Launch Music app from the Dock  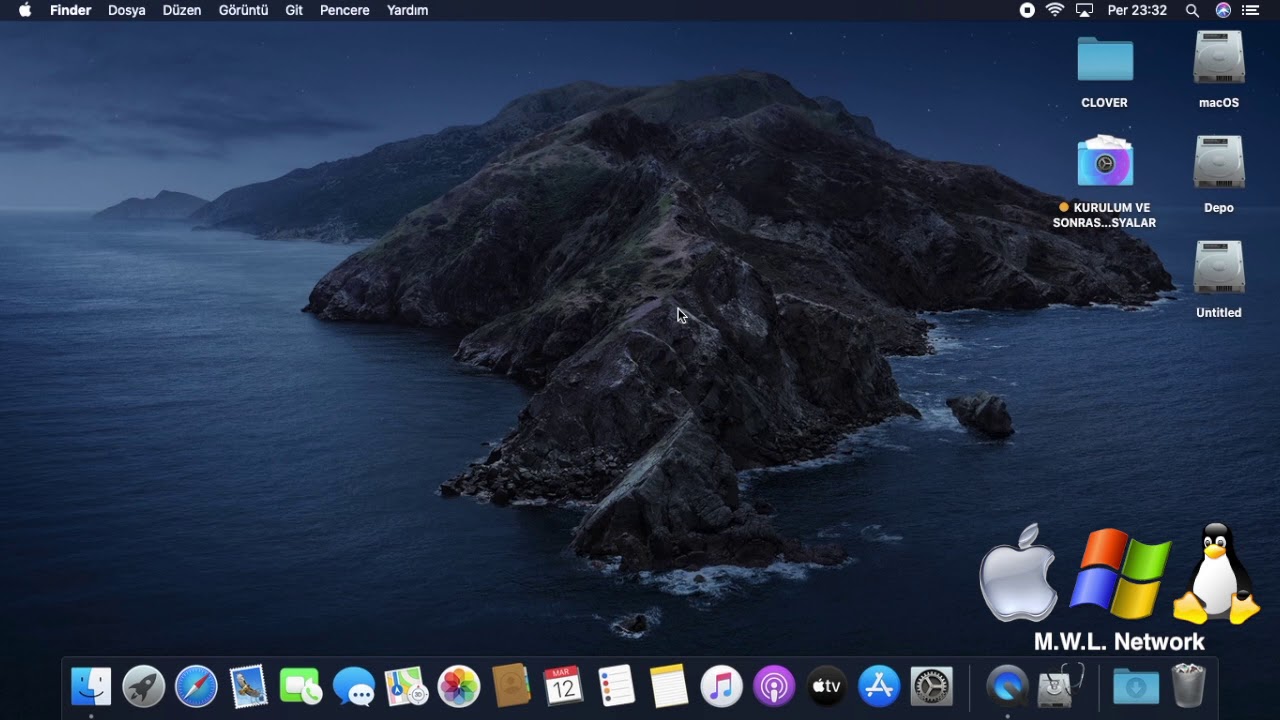click(721, 687)
